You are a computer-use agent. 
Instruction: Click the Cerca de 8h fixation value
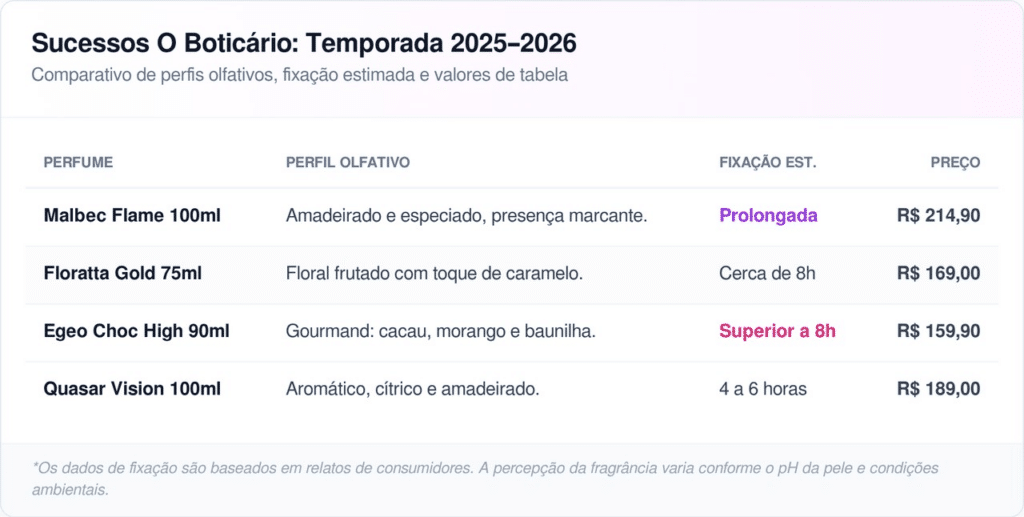767,273
